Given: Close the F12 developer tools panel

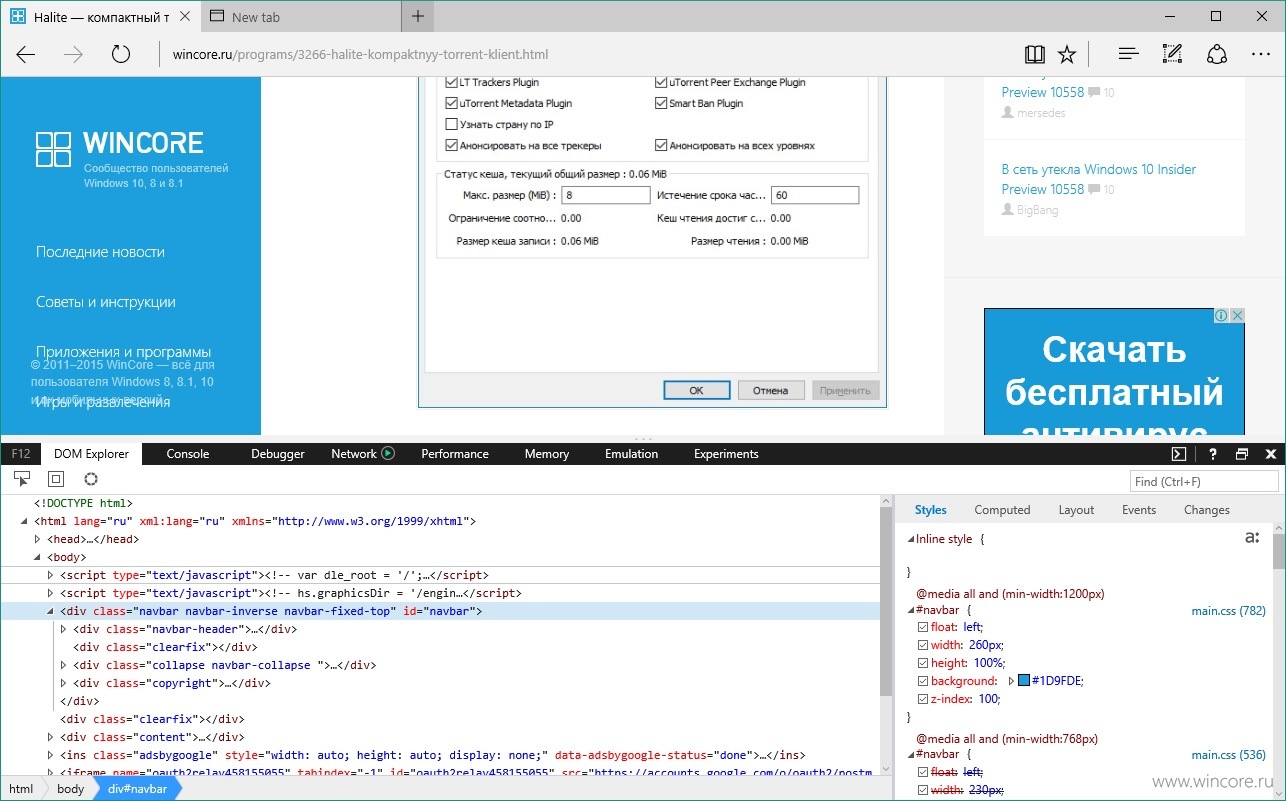Looking at the screenshot, I should pos(1269,454).
